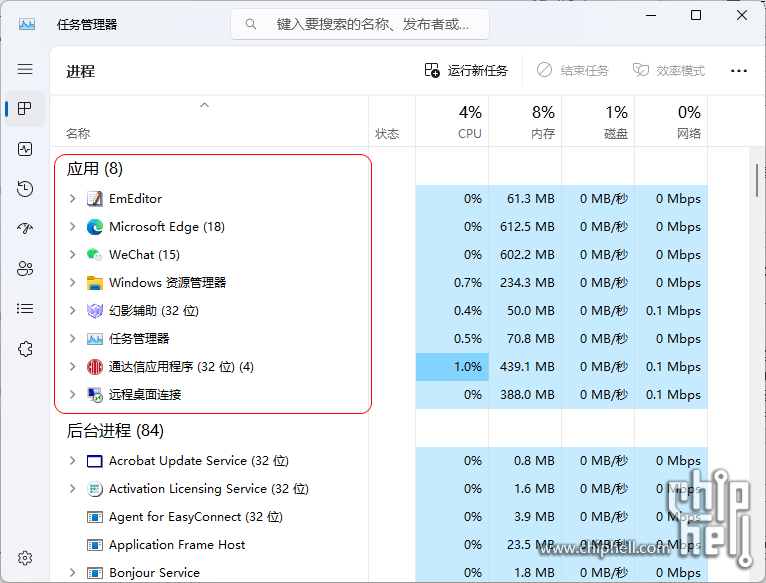Sort by the 名称 column header
The image size is (766, 583).
(x=209, y=121)
